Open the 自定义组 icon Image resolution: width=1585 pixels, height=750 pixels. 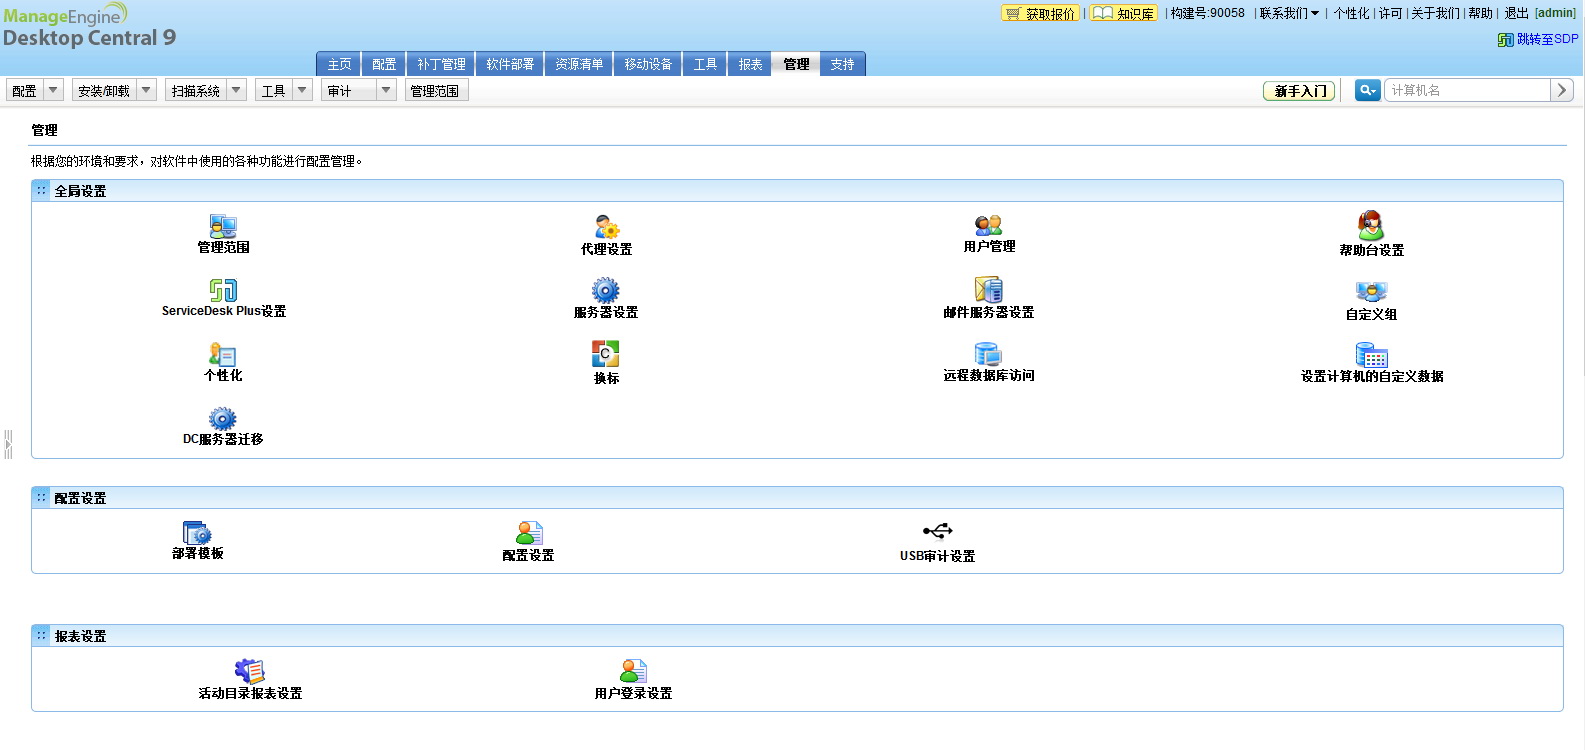pos(1371,291)
